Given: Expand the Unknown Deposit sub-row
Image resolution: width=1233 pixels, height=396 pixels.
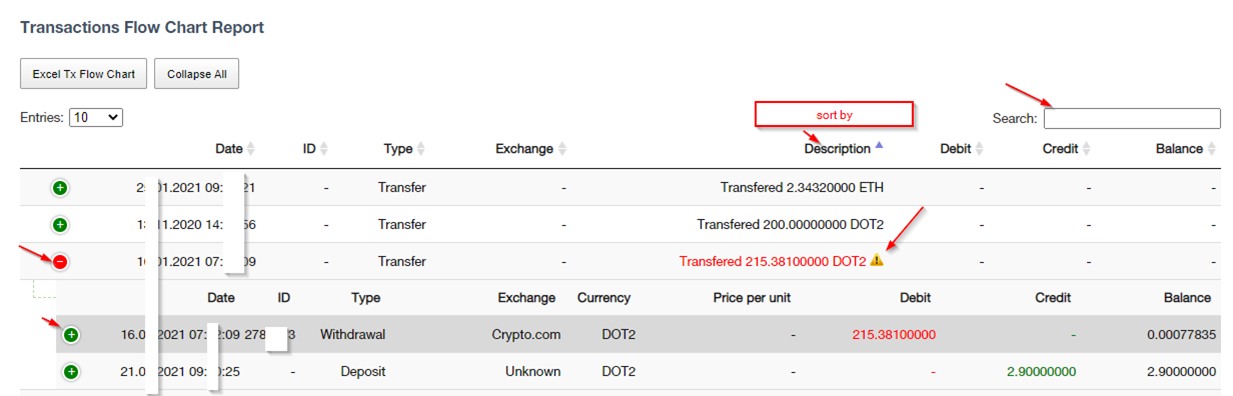Looking at the screenshot, I should [71, 372].
